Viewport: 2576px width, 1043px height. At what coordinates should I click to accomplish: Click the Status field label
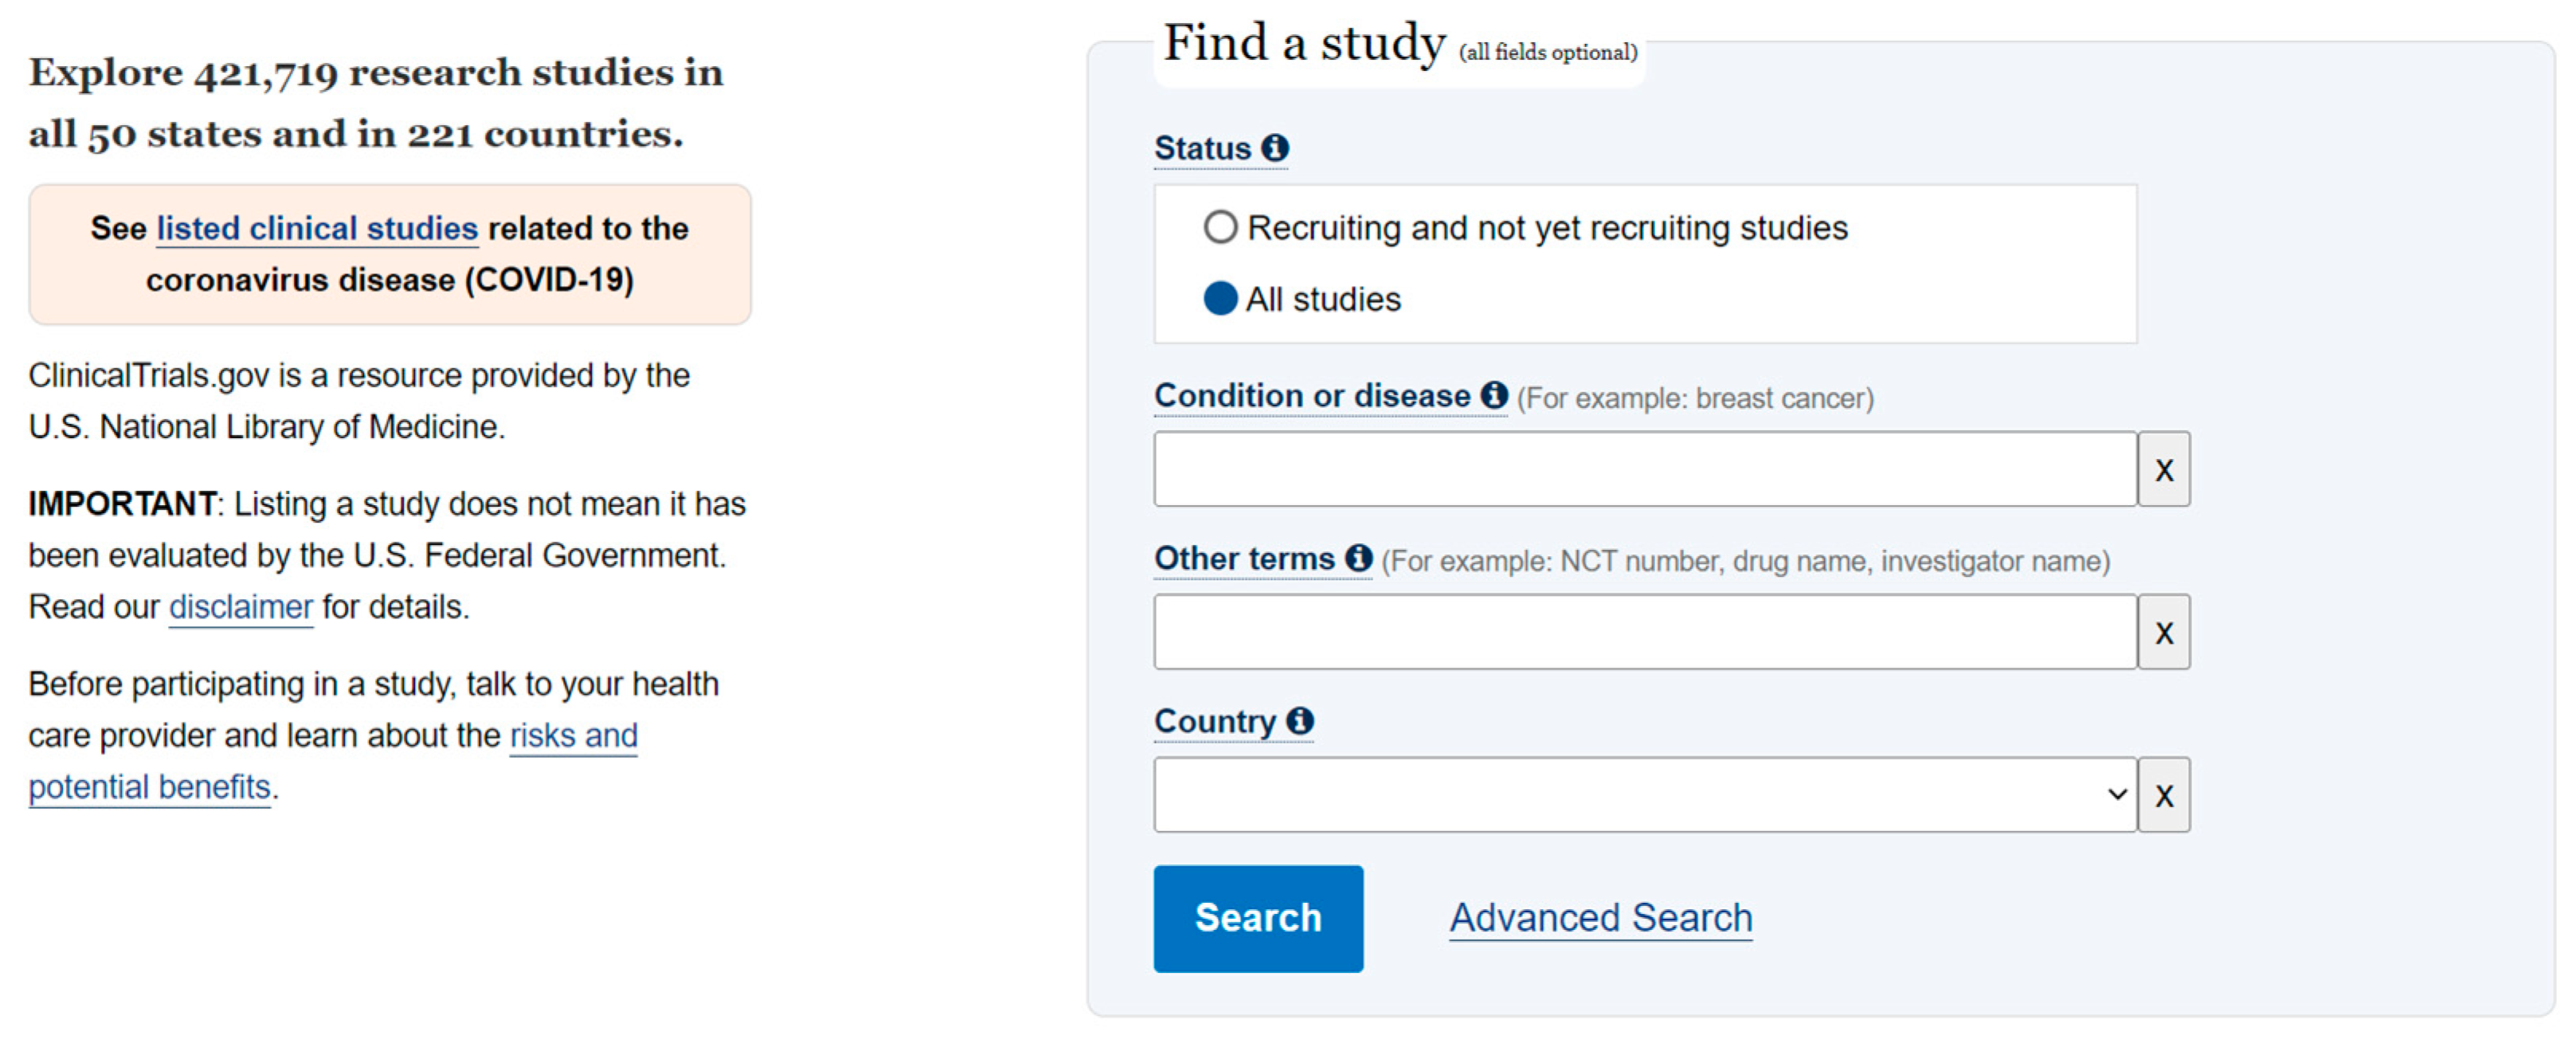tap(1202, 148)
